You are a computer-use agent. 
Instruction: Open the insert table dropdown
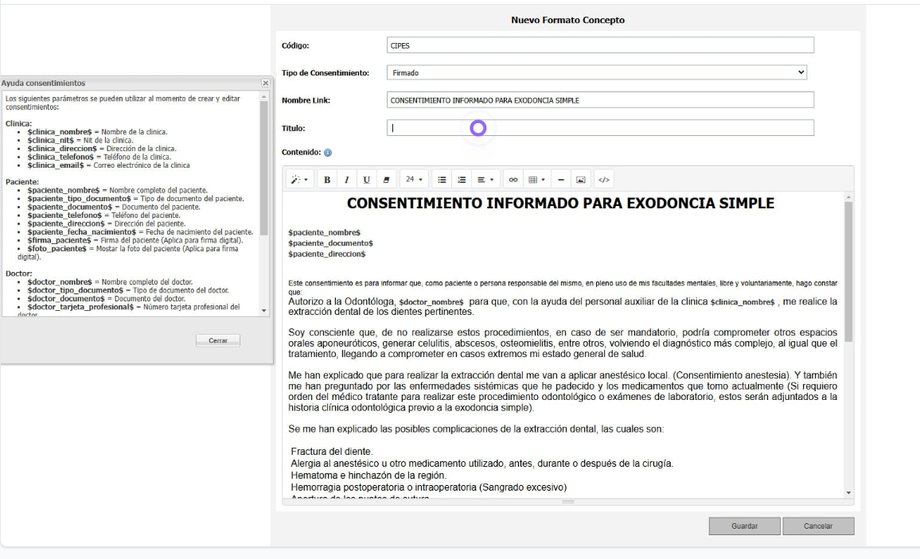point(537,179)
